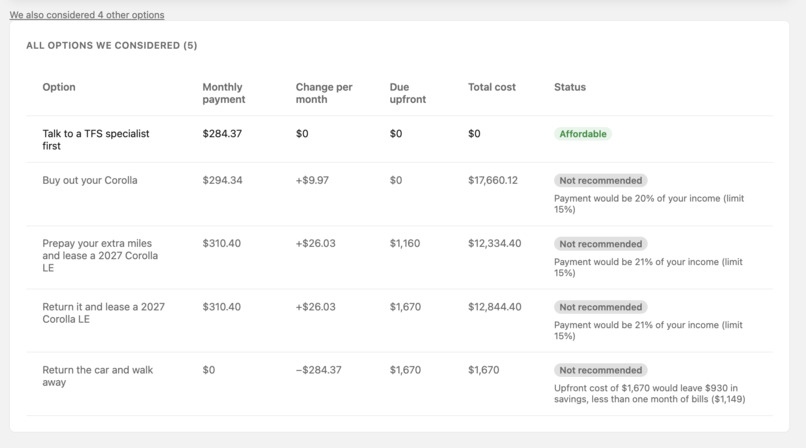
Task: Click 'Upfront cost of $1,670 would leave $930' note
Action: (650, 394)
